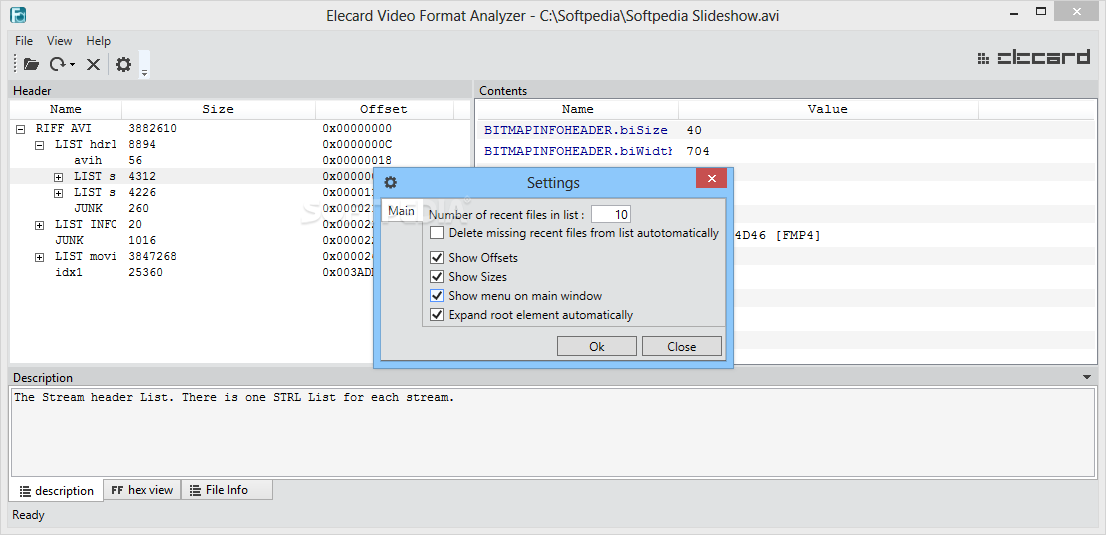
Task: Open the recent files arrow beside reload icon
Action: click(73, 65)
